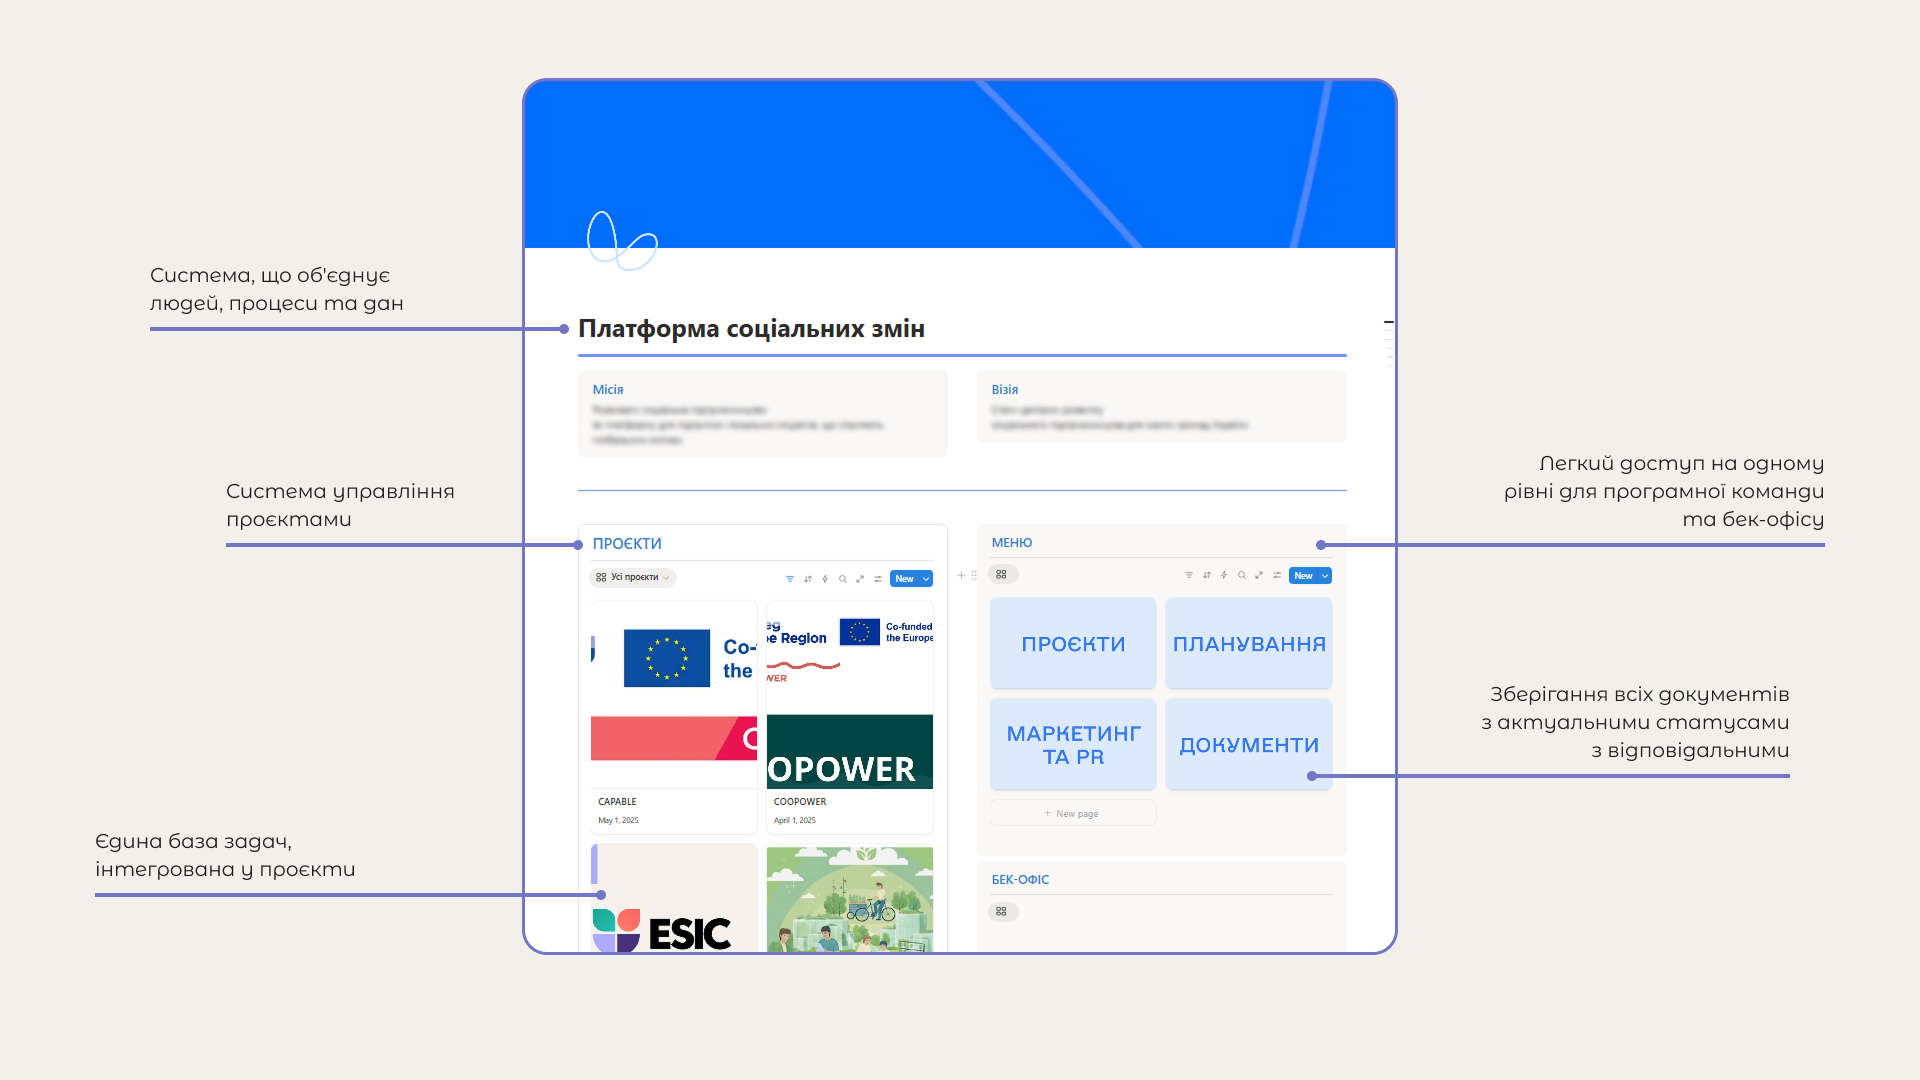Click the New button in ПРОЄКТИ
Image resolution: width=1920 pixels, height=1080 pixels.
pos(904,579)
